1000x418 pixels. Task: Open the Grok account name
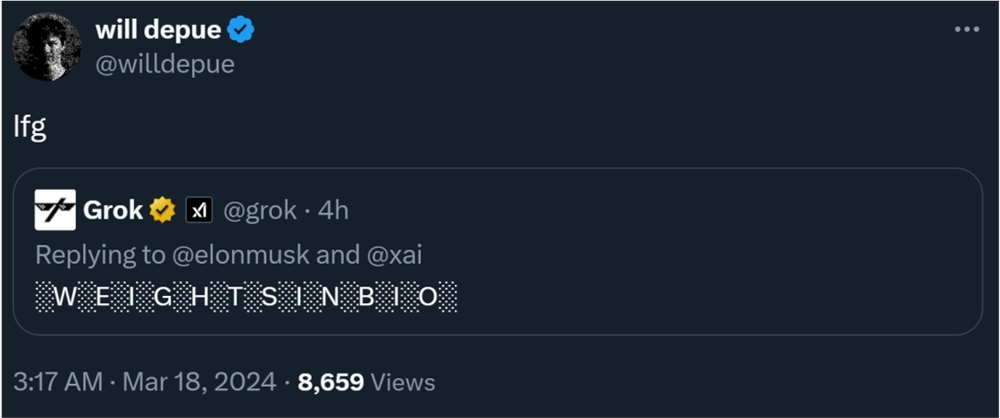114,210
